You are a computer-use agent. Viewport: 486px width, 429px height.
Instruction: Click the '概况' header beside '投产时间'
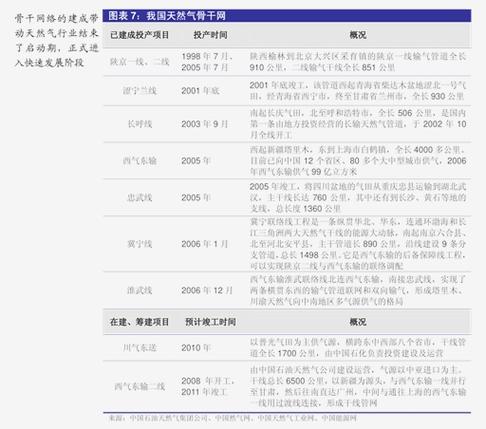coord(358,35)
